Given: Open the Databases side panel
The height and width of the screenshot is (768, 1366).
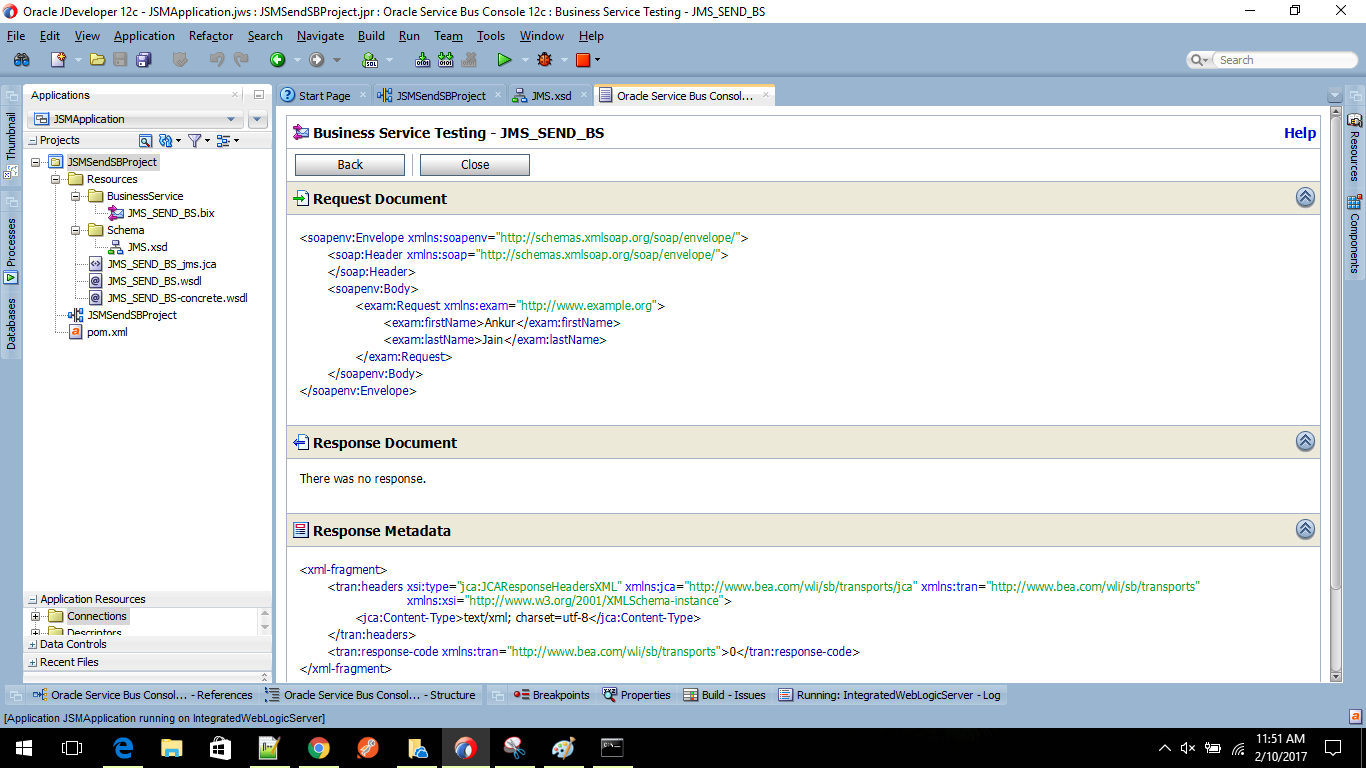Looking at the screenshot, I should (x=11, y=323).
